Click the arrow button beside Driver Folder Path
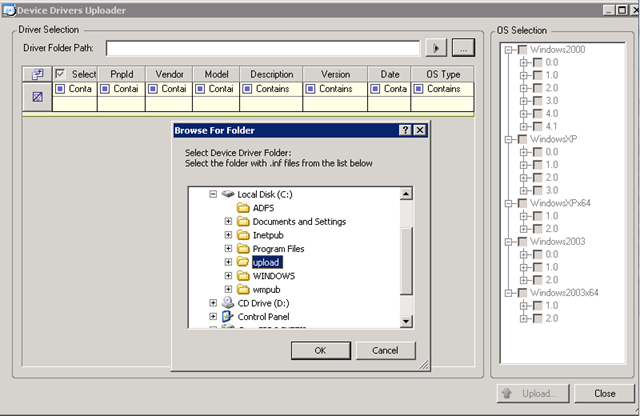This screenshot has width=640, height=416. pyautogui.click(x=436, y=47)
